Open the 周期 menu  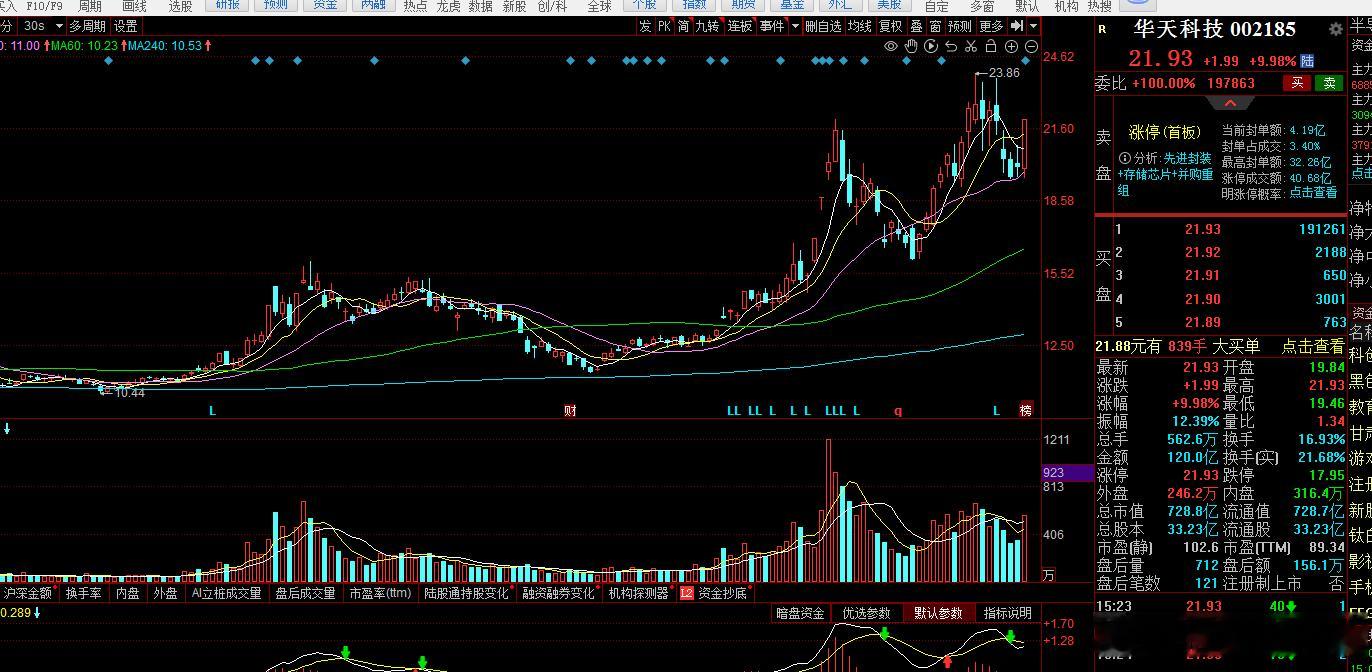(90, 6)
